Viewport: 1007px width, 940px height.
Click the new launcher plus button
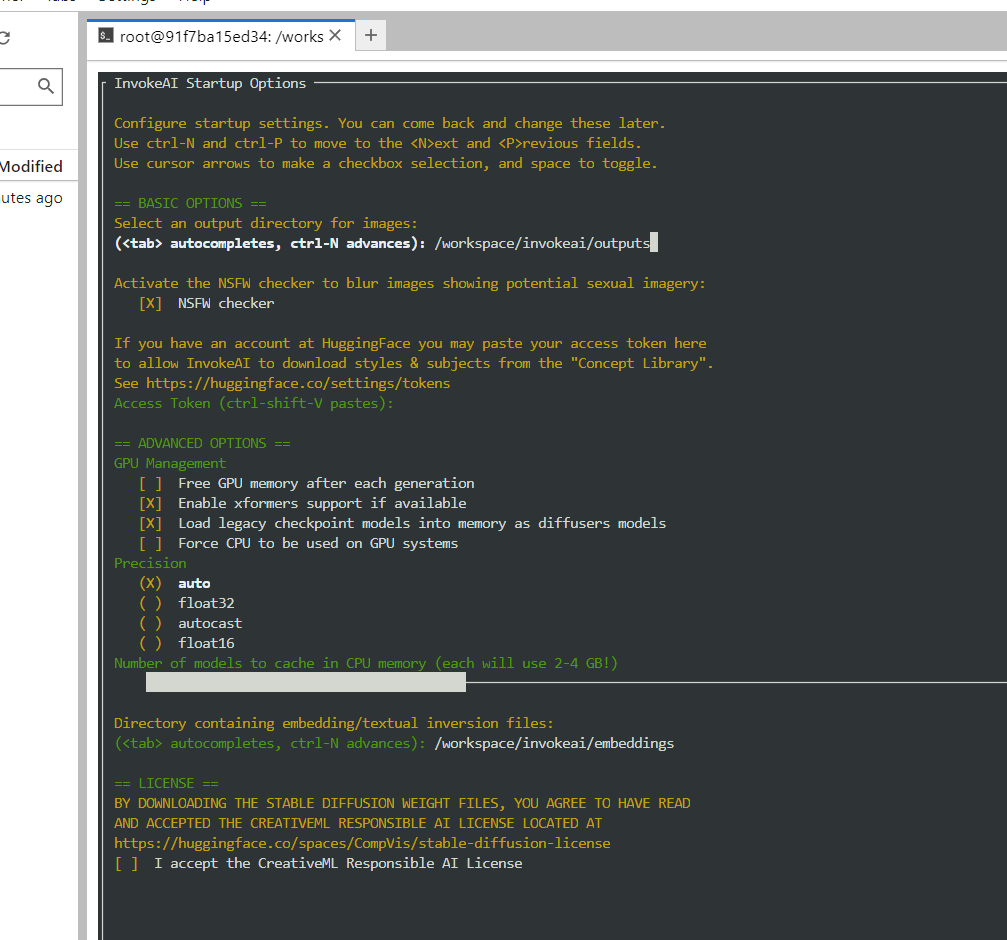coord(371,36)
